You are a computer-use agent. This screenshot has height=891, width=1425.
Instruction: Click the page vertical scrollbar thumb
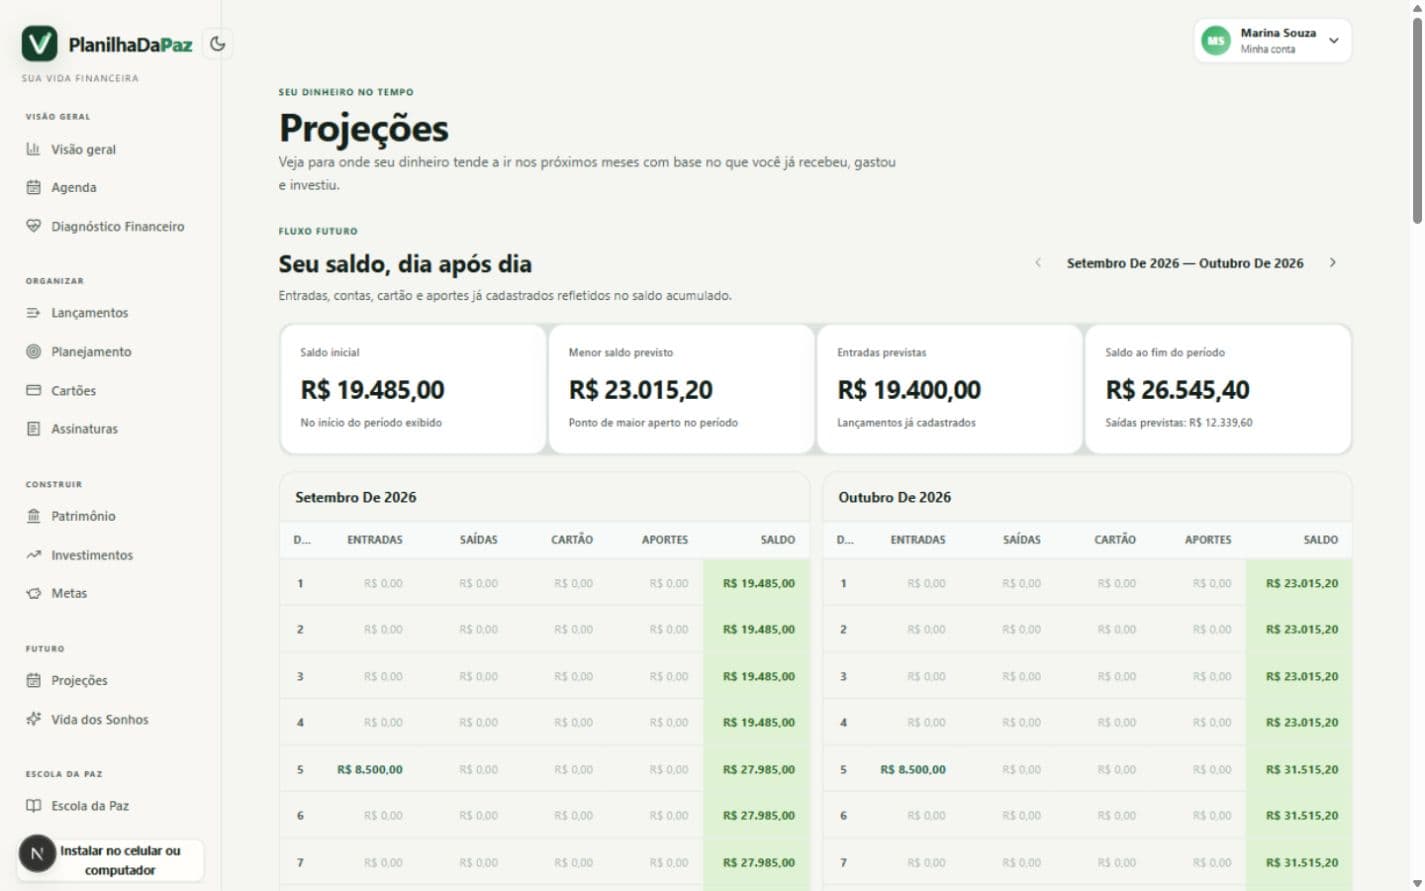(x=1416, y=120)
